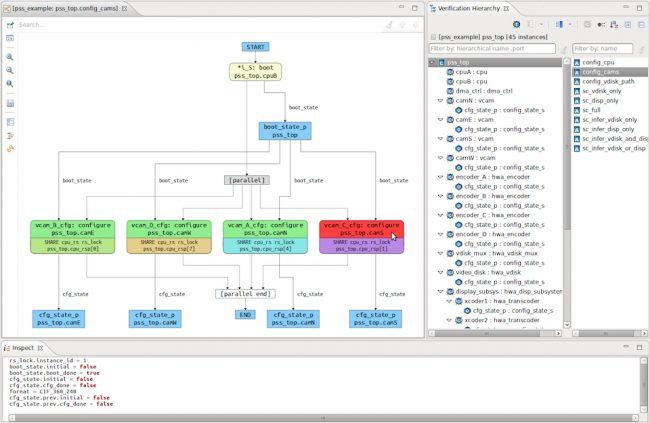This screenshot has width=650, height=423.
Task: Select video_disk : hwa_vdisk tree item
Action: [x=488, y=272]
